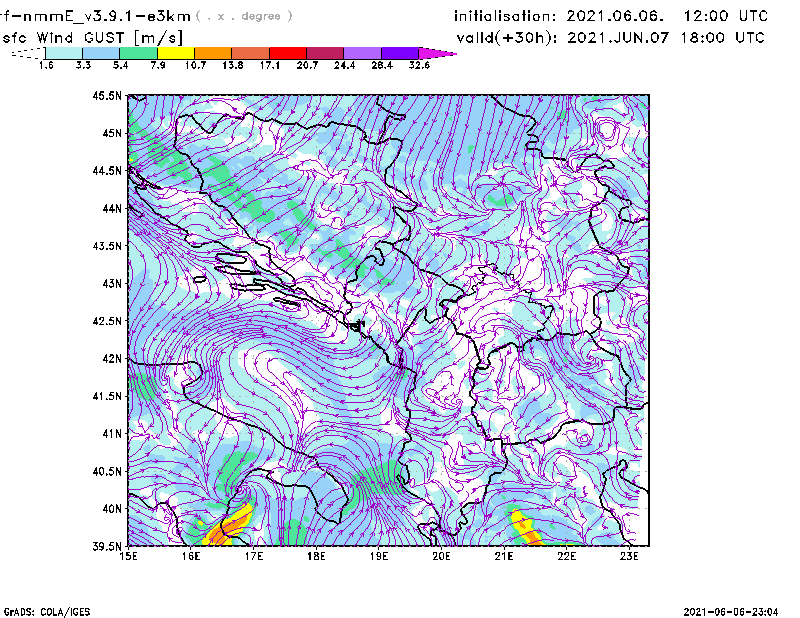Viewport: 800px width, 618px height.
Task: Click the 42N latitude label
Action: click(x=112, y=359)
